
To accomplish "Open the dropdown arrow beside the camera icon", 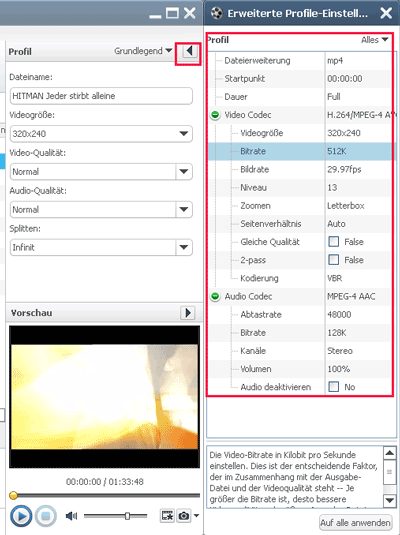I will pyautogui.click(x=196, y=516).
